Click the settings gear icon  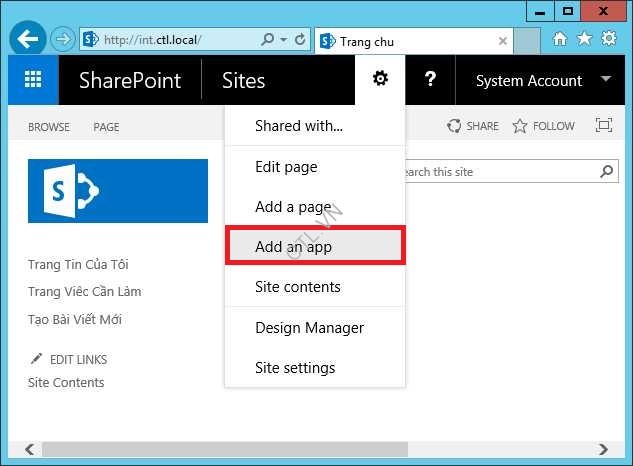coord(380,79)
